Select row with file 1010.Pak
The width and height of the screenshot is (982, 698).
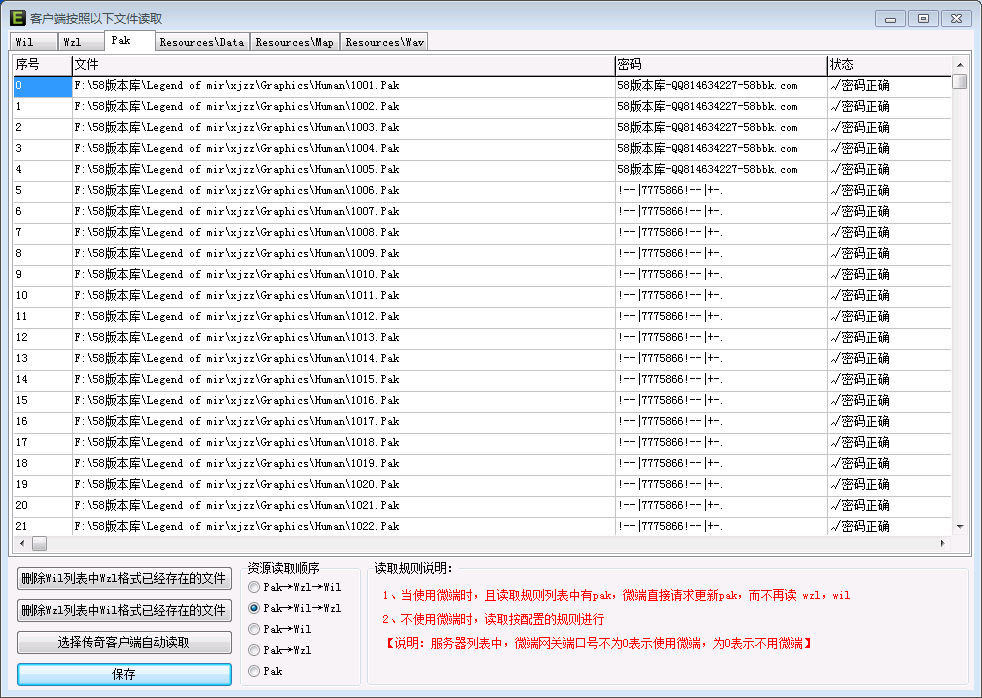coord(237,274)
